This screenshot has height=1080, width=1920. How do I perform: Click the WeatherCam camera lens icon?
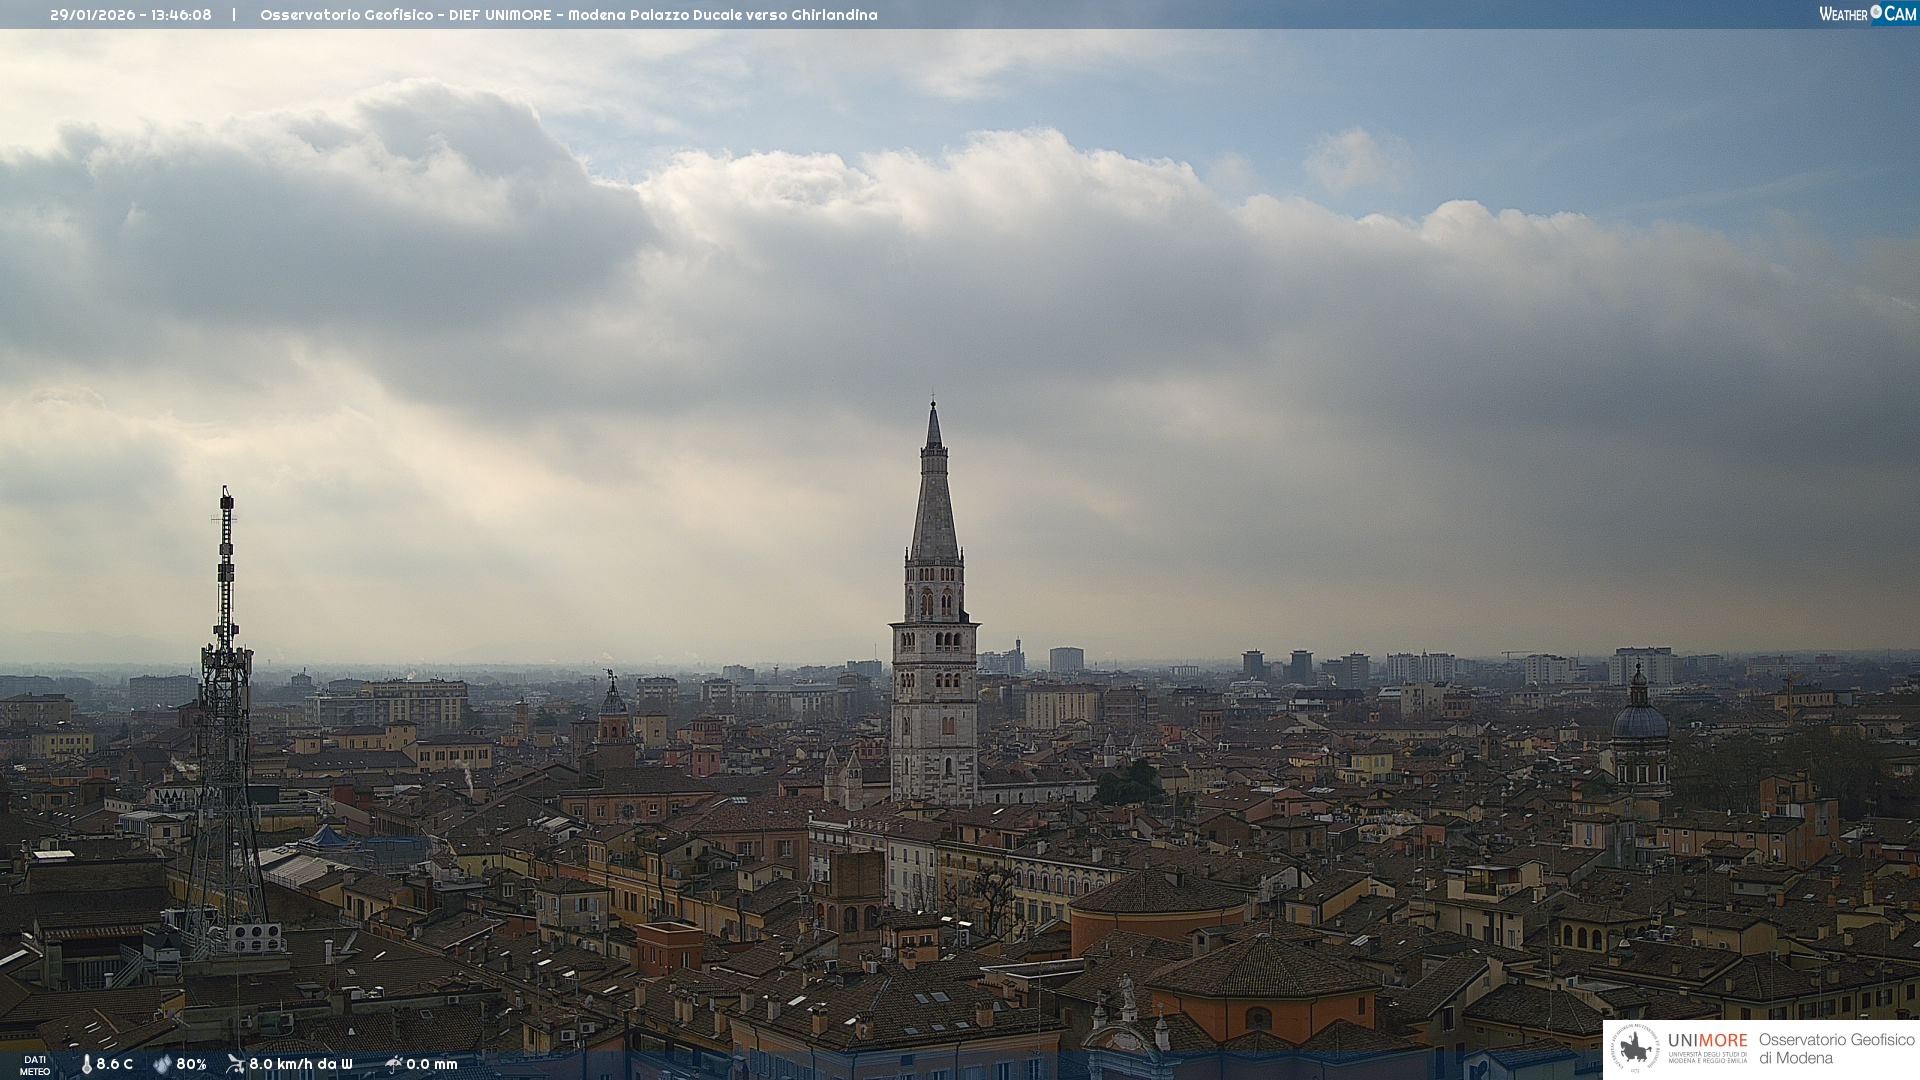[x=1876, y=12]
